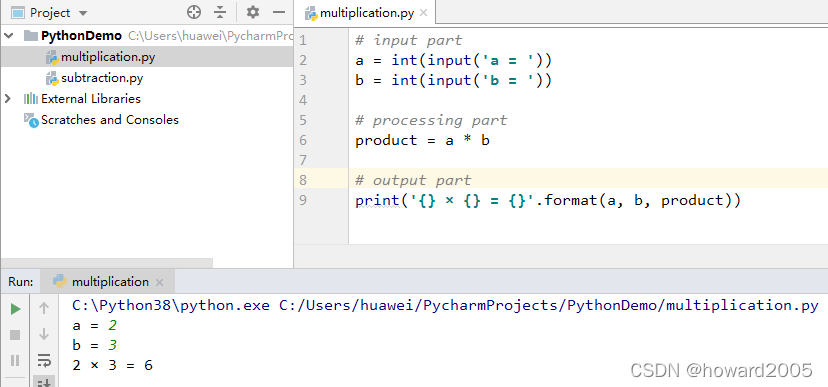The image size is (828, 387).
Task: Click the line b = int(input('b = '))
Action: (454, 80)
